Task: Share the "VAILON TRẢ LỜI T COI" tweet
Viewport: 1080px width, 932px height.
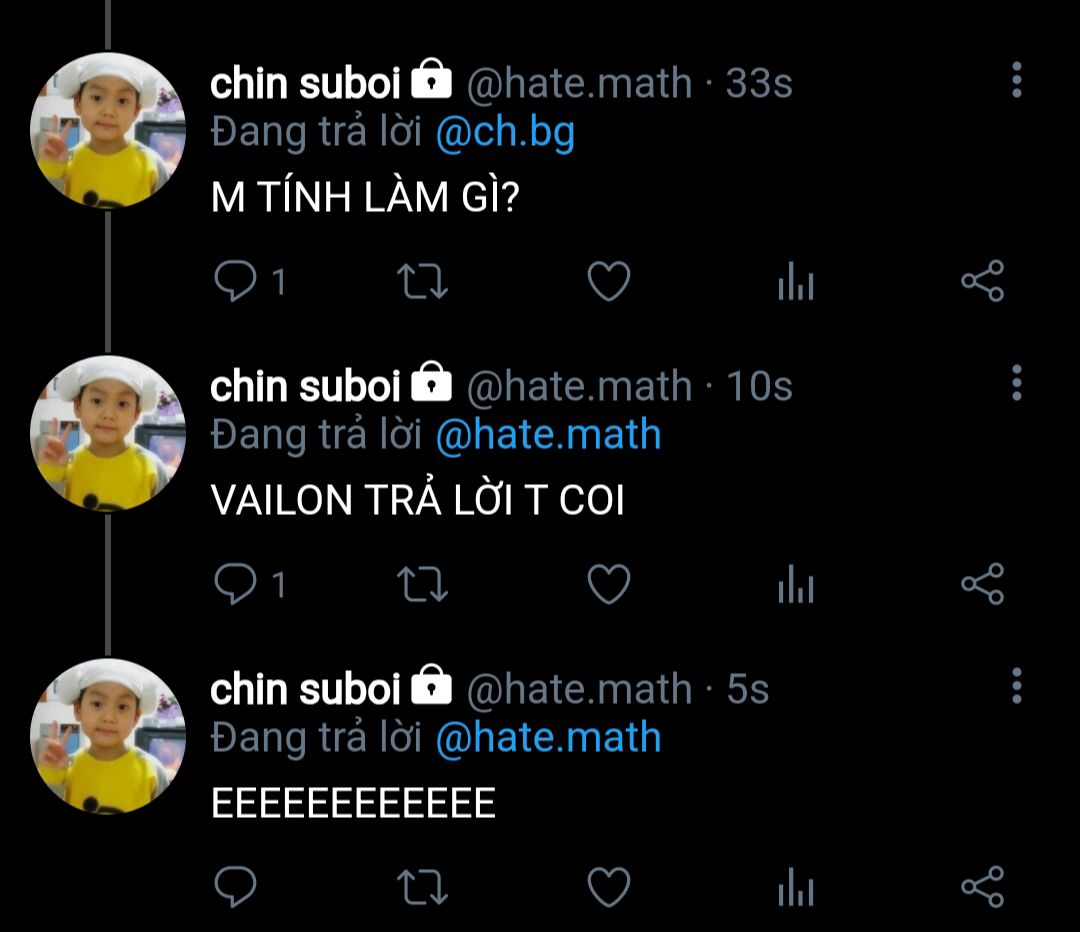Action: (x=983, y=584)
